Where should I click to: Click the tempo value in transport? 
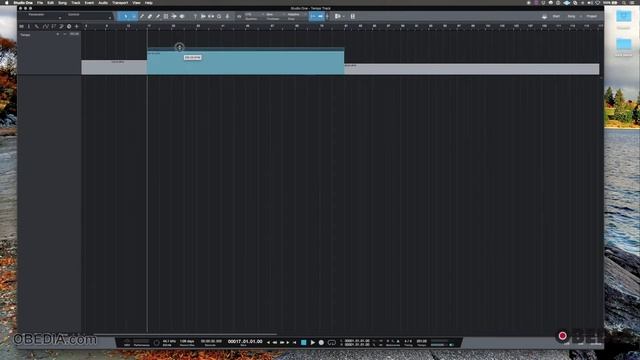[x=422, y=341]
